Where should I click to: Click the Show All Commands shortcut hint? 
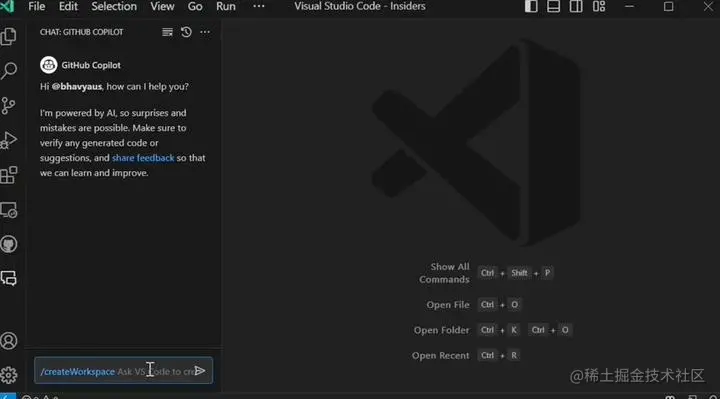[485, 273]
